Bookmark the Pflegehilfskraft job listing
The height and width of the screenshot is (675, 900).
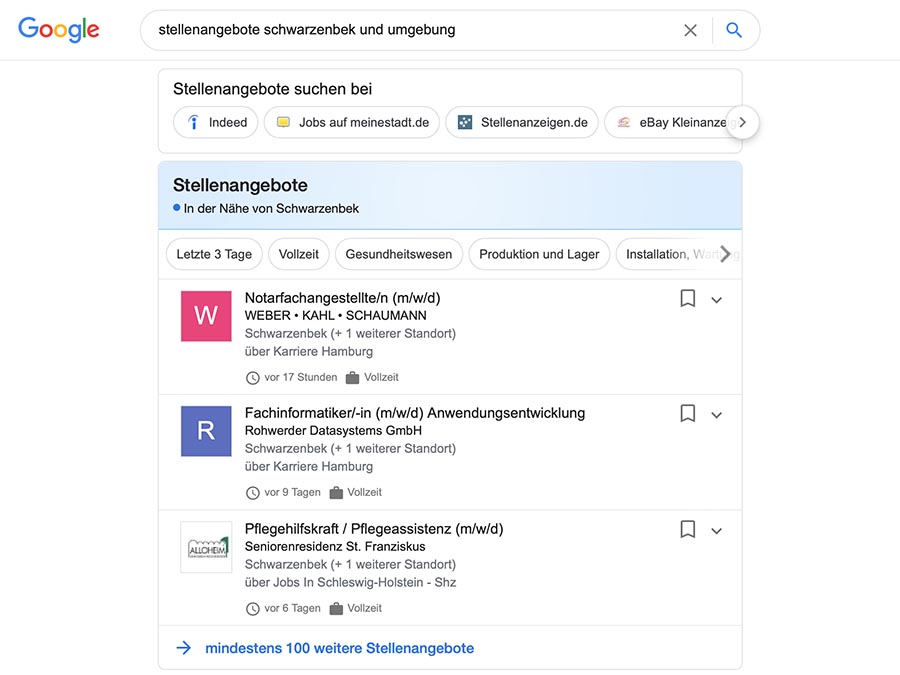687,530
